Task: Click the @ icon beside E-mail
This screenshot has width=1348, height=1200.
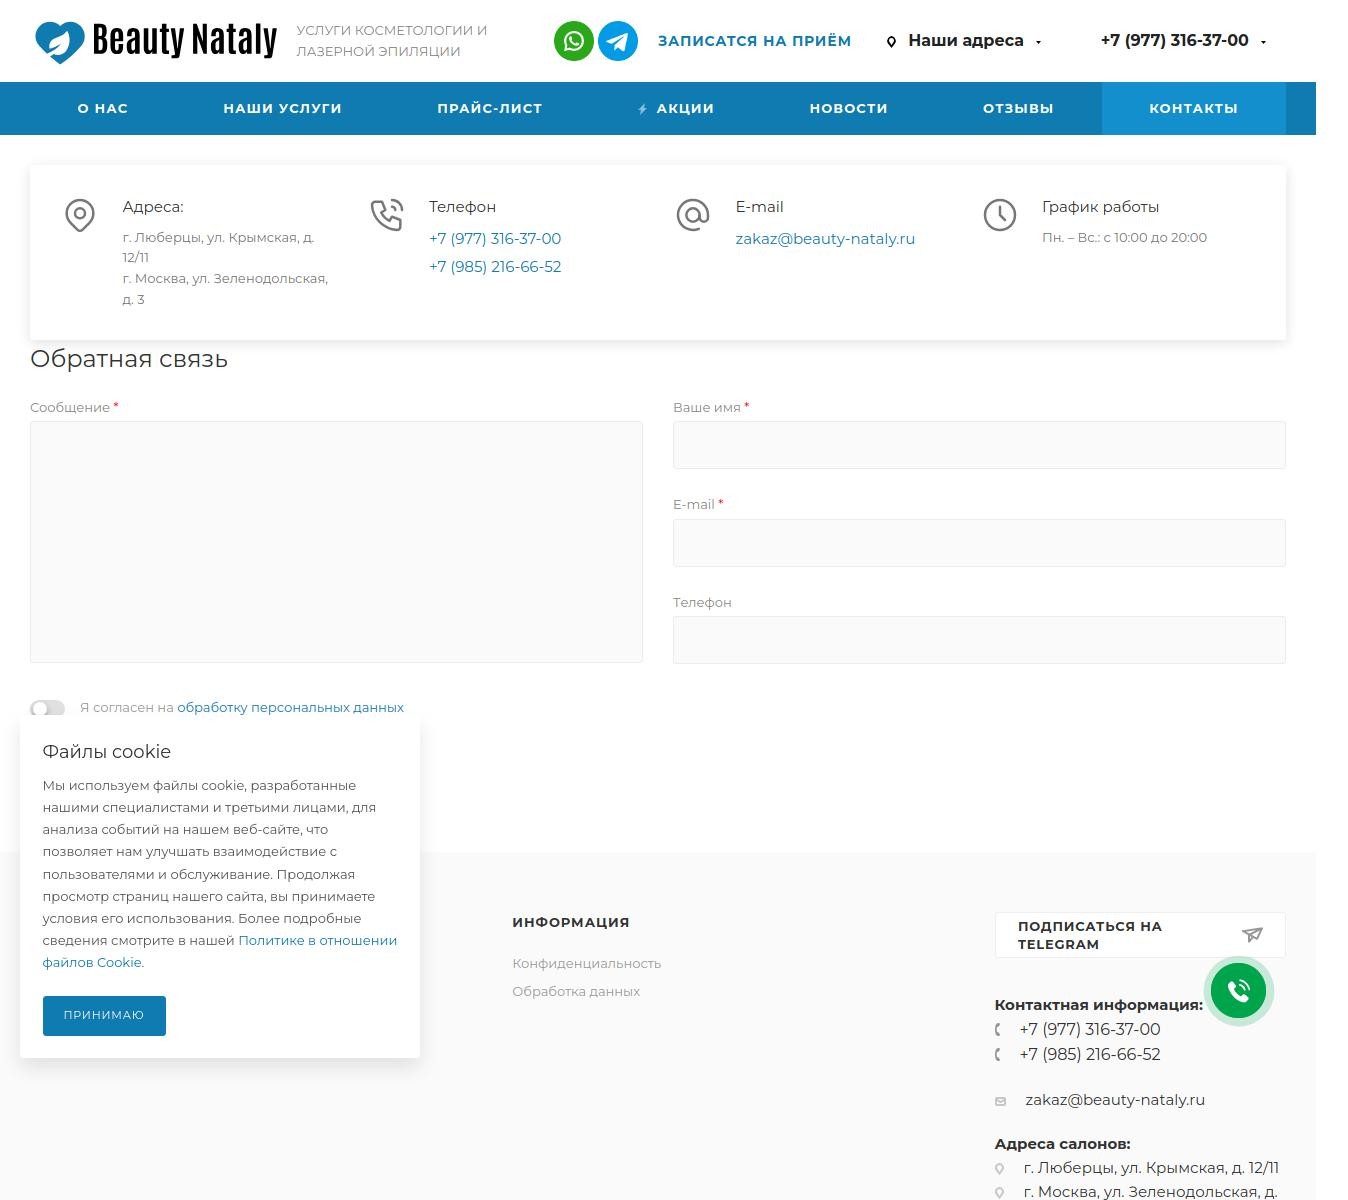Action: click(692, 215)
